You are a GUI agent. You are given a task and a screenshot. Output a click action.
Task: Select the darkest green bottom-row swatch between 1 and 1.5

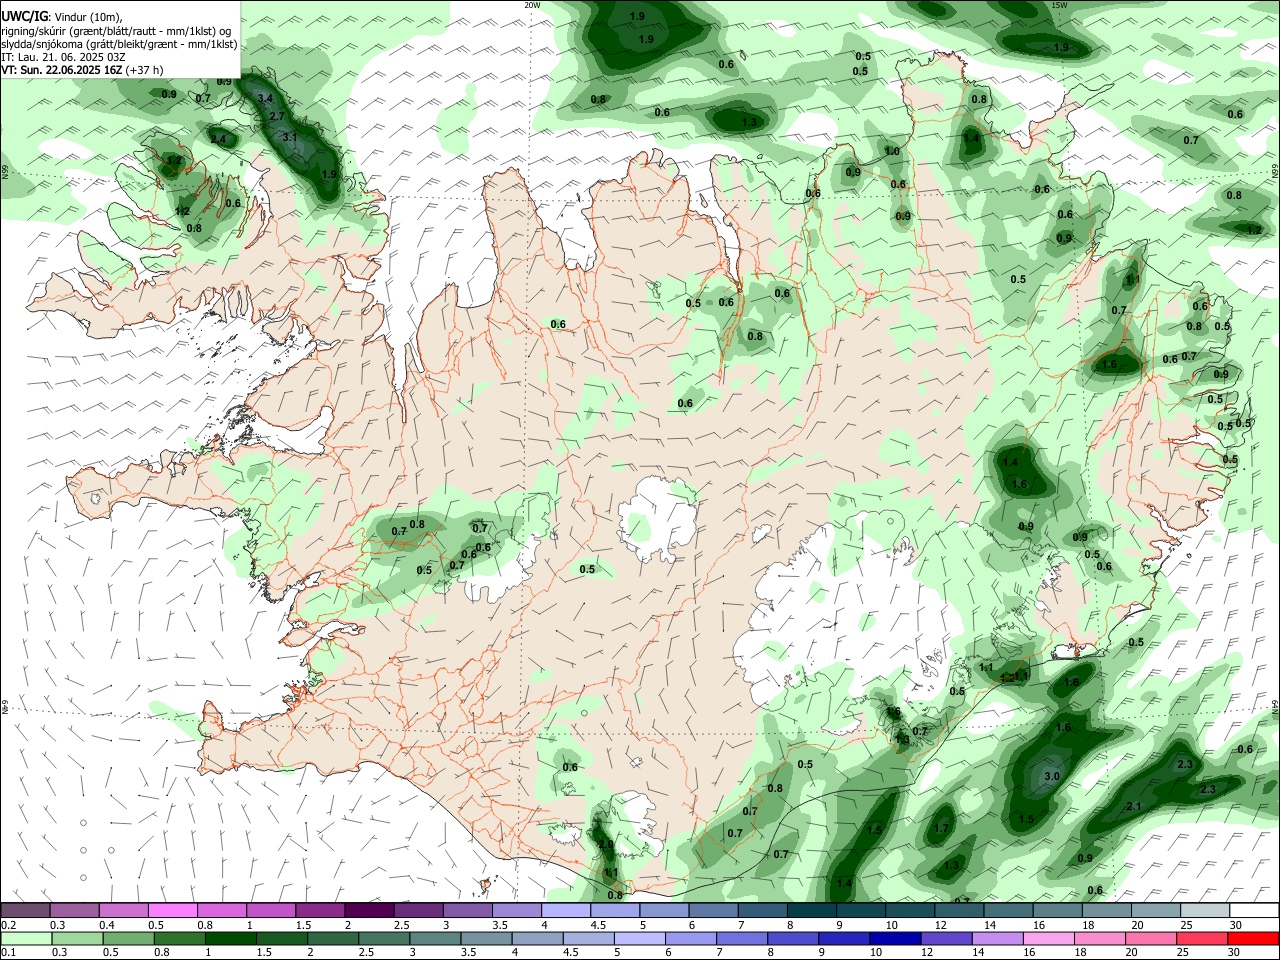click(x=230, y=938)
